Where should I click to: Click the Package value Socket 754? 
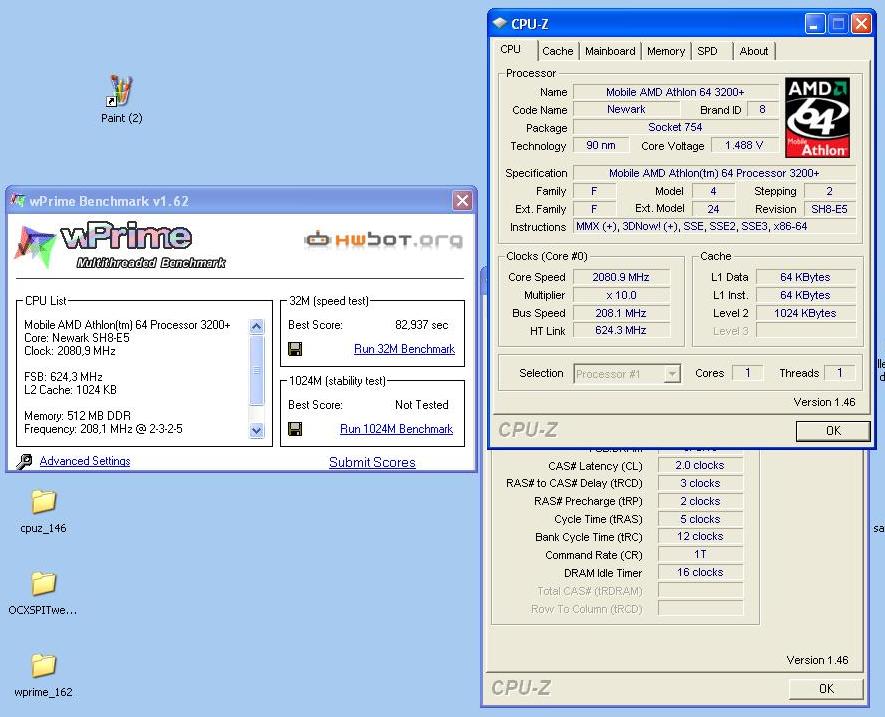point(675,128)
